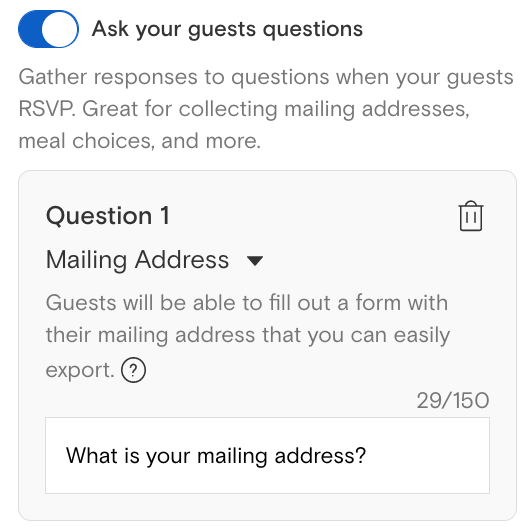Click the 'meal choices, and more.' text line
This screenshot has height=530, width=530.
pos(140,141)
